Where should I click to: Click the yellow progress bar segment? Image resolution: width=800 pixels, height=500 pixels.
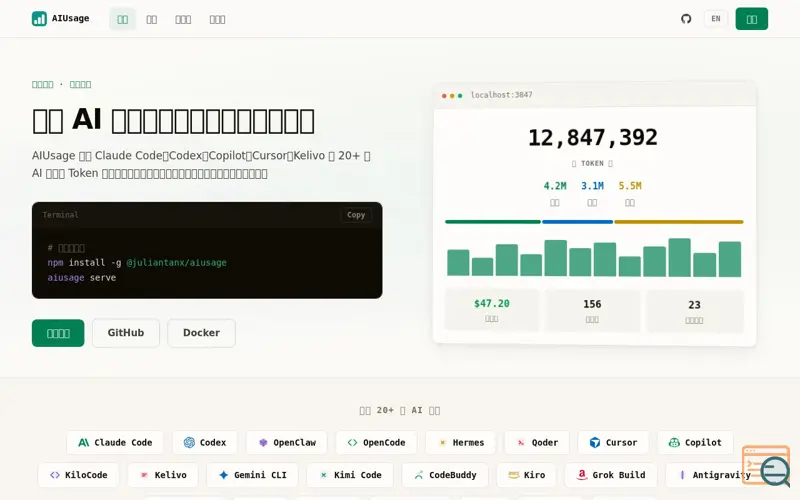coord(679,222)
